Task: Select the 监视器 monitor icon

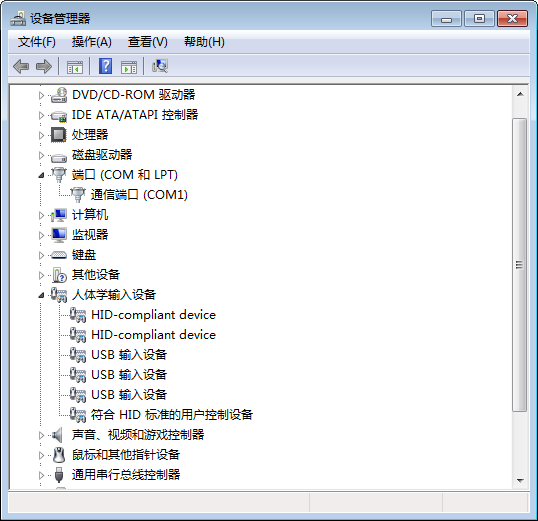Action: (x=59, y=235)
